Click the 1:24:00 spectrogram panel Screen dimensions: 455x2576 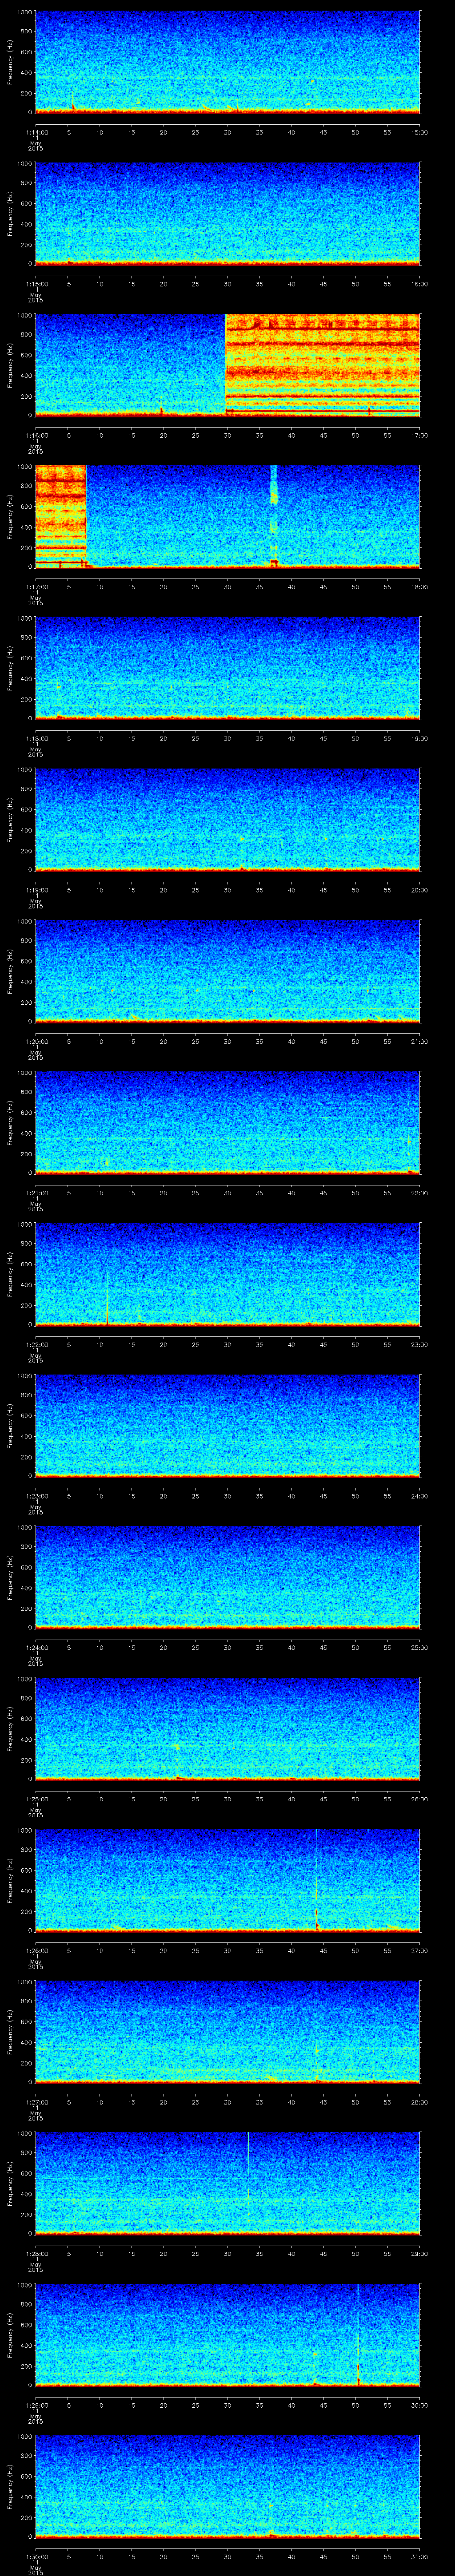pyautogui.click(x=228, y=1577)
